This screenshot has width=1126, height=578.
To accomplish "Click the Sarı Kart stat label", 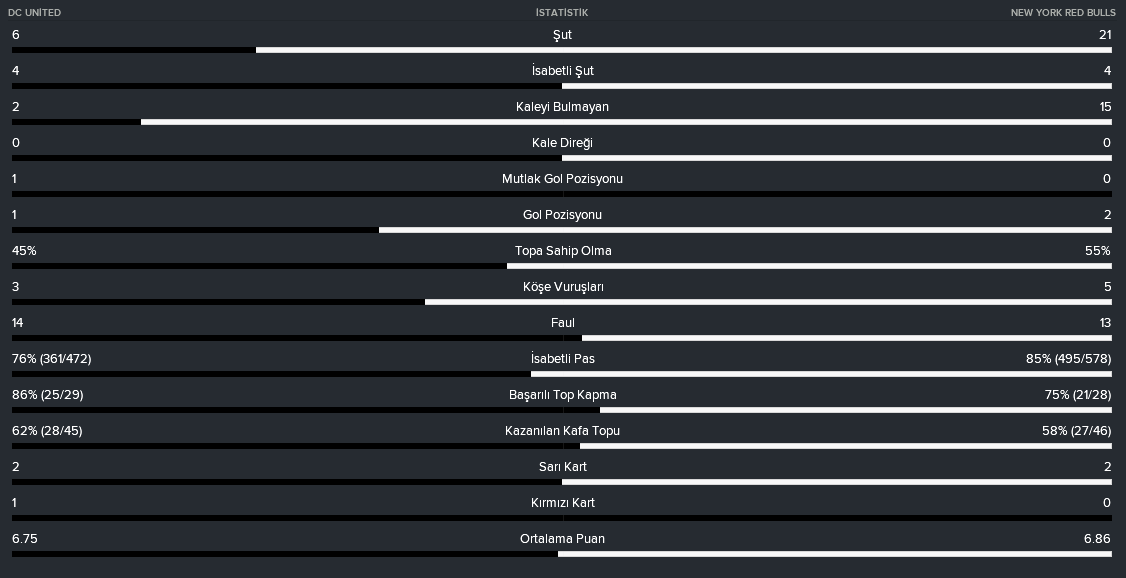I will click(x=562, y=467).
